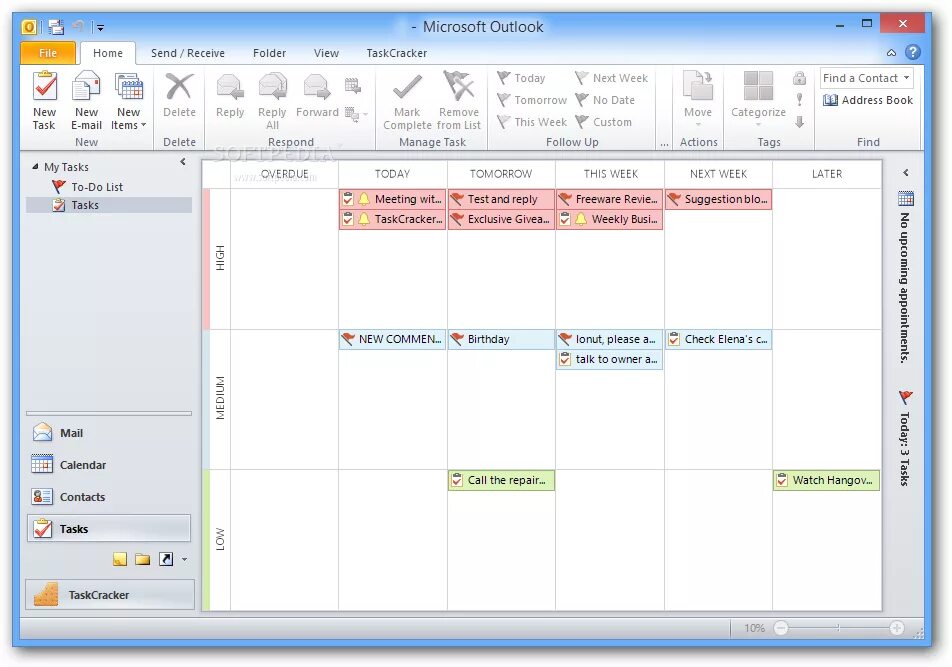952x667 pixels.
Task: Click the Forward ribbon button
Action: tap(317, 96)
